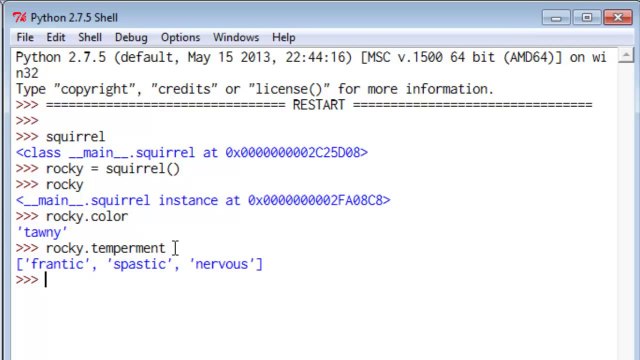Viewport: 640px width, 360px height.
Task: Open the Edit menu
Action: click(56, 38)
